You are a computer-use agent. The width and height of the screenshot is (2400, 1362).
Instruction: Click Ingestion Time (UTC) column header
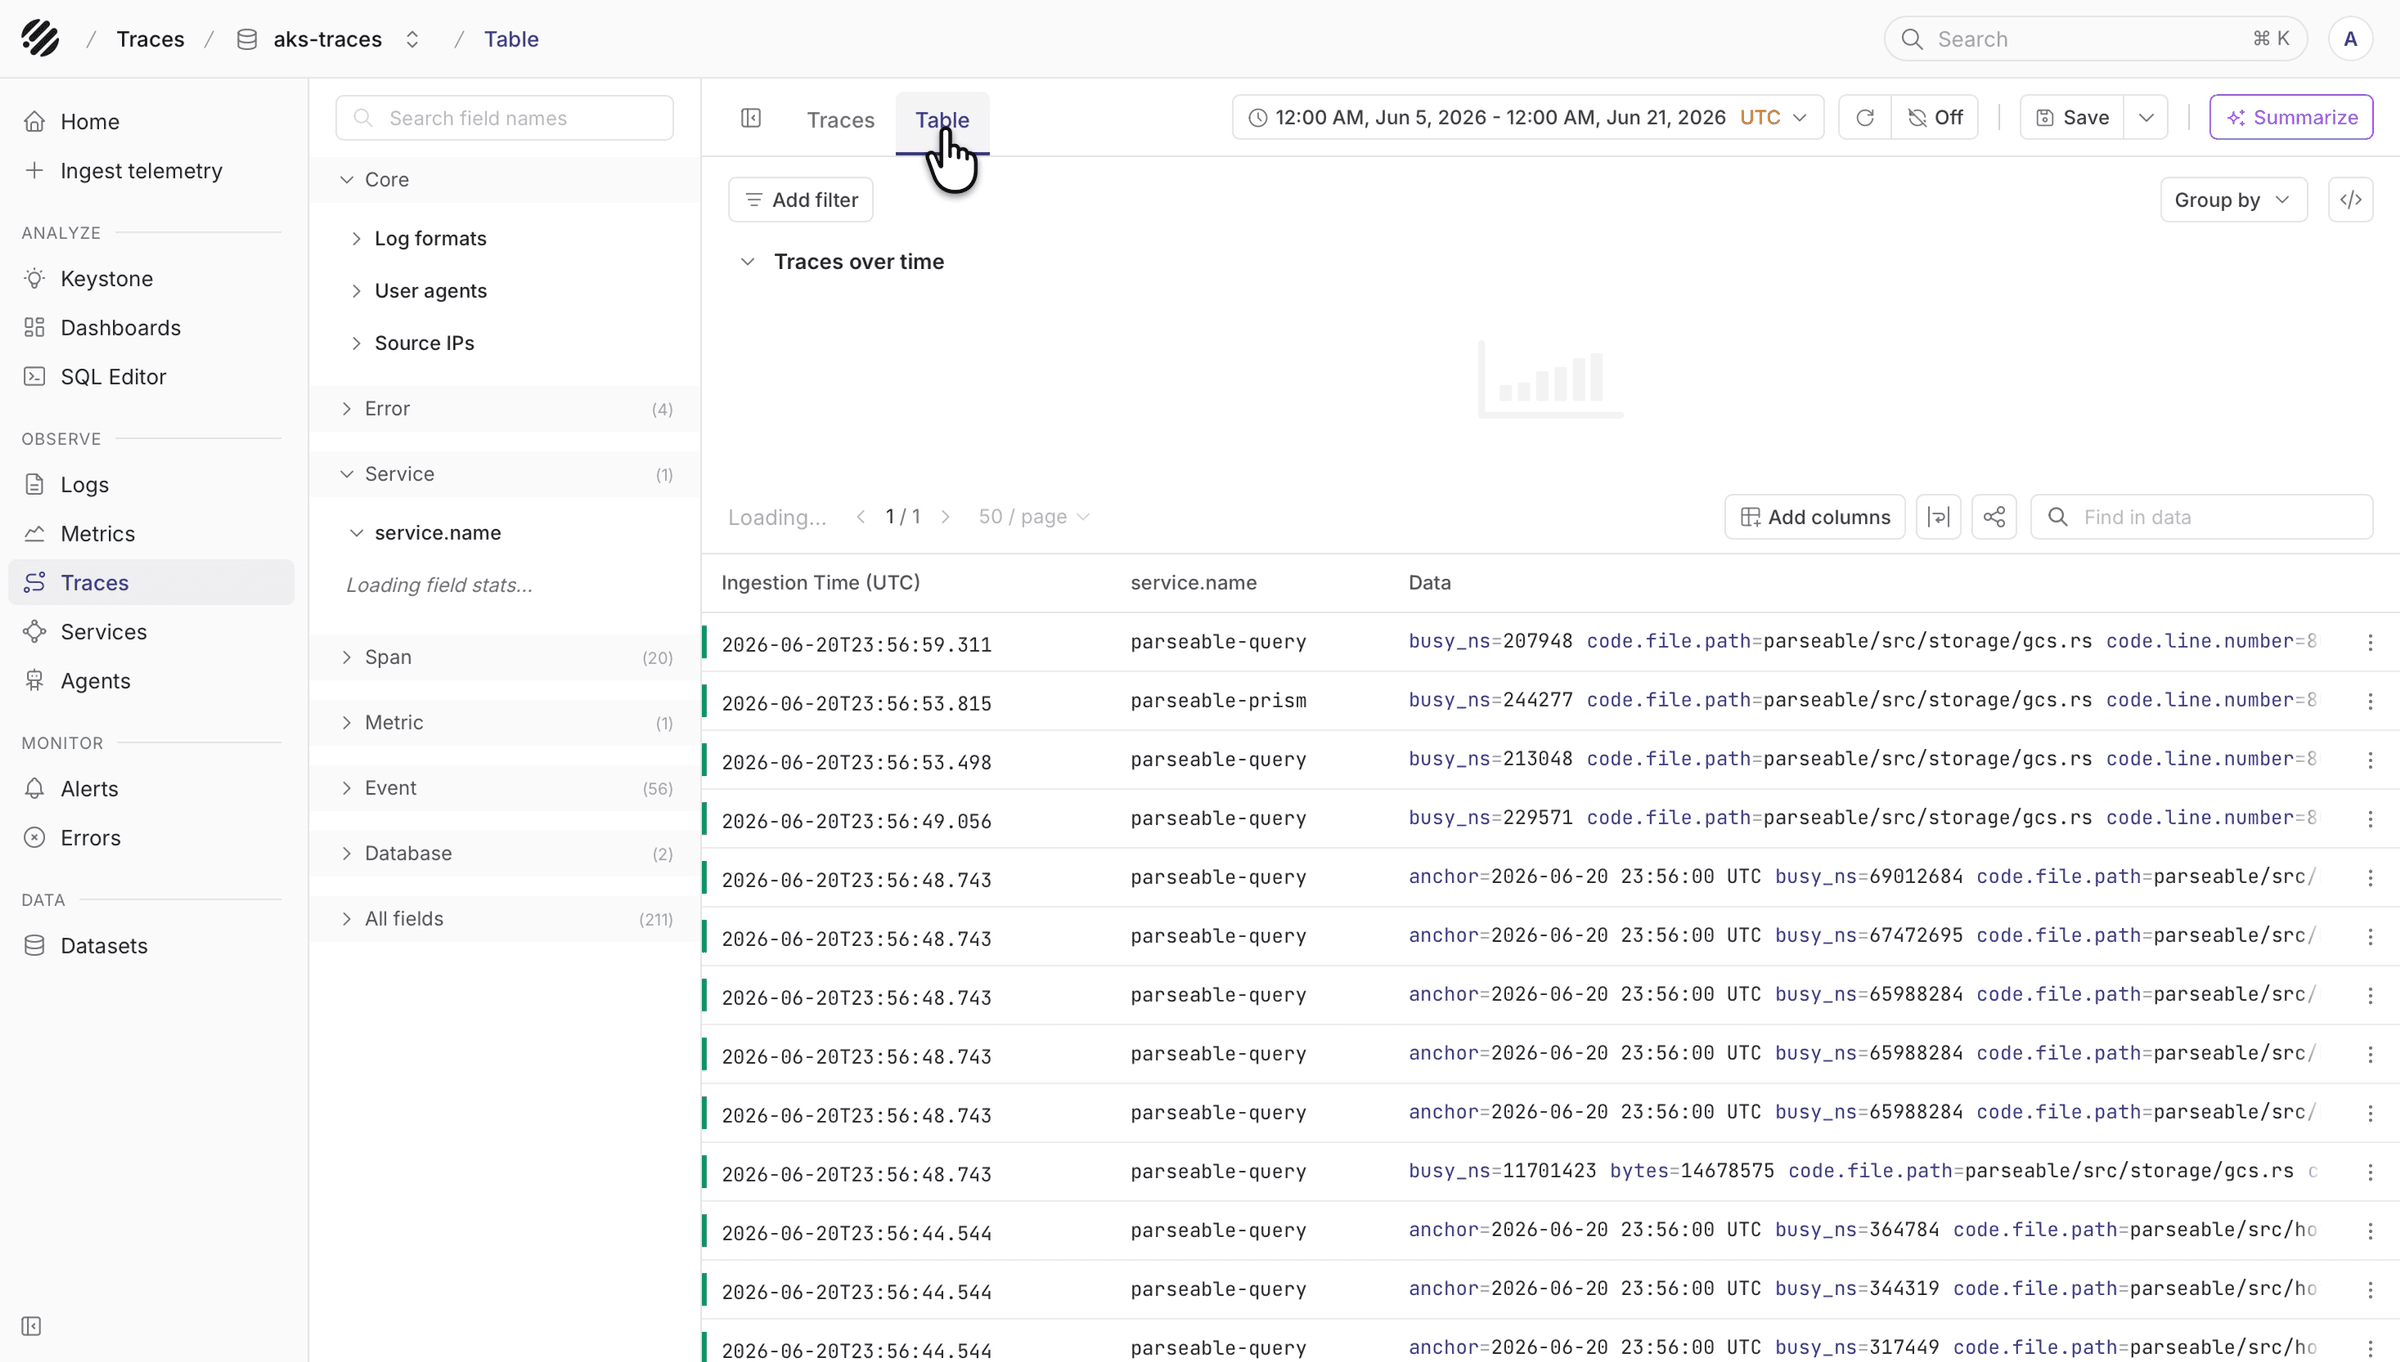[x=821, y=583]
